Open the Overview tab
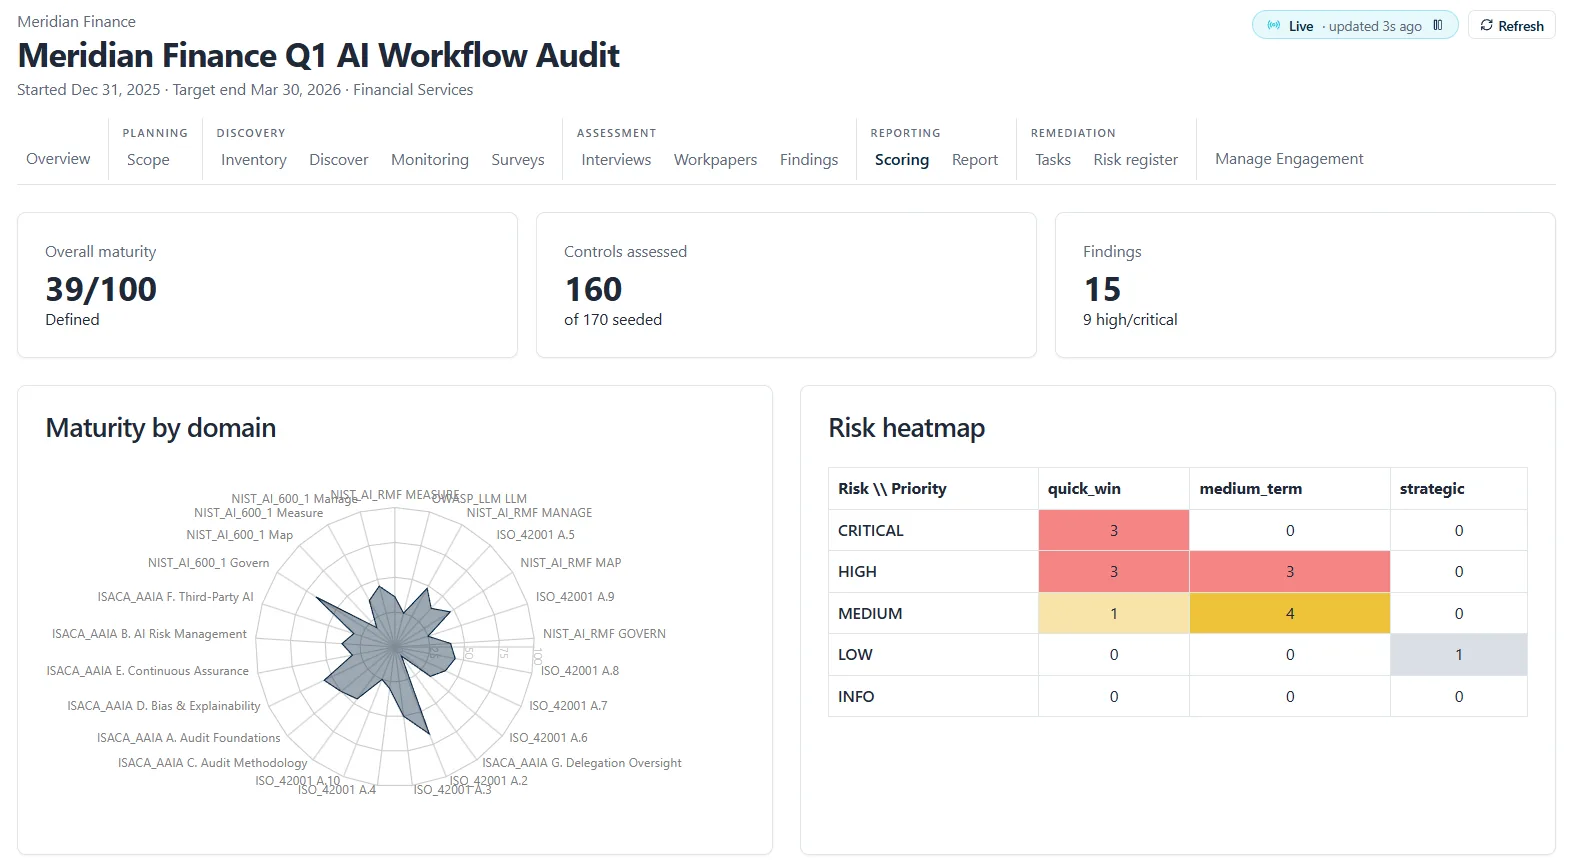 click(58, 159)
